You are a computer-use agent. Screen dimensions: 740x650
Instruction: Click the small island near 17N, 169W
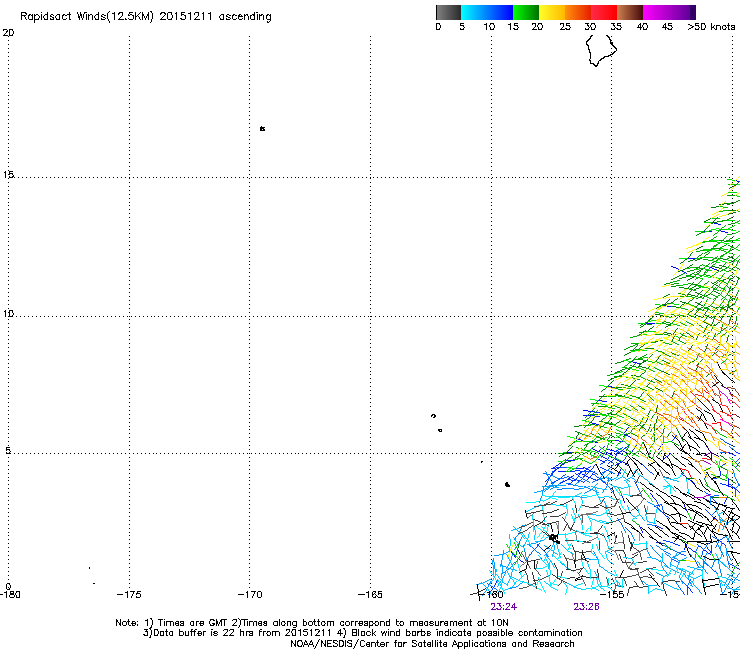(262, 128)
